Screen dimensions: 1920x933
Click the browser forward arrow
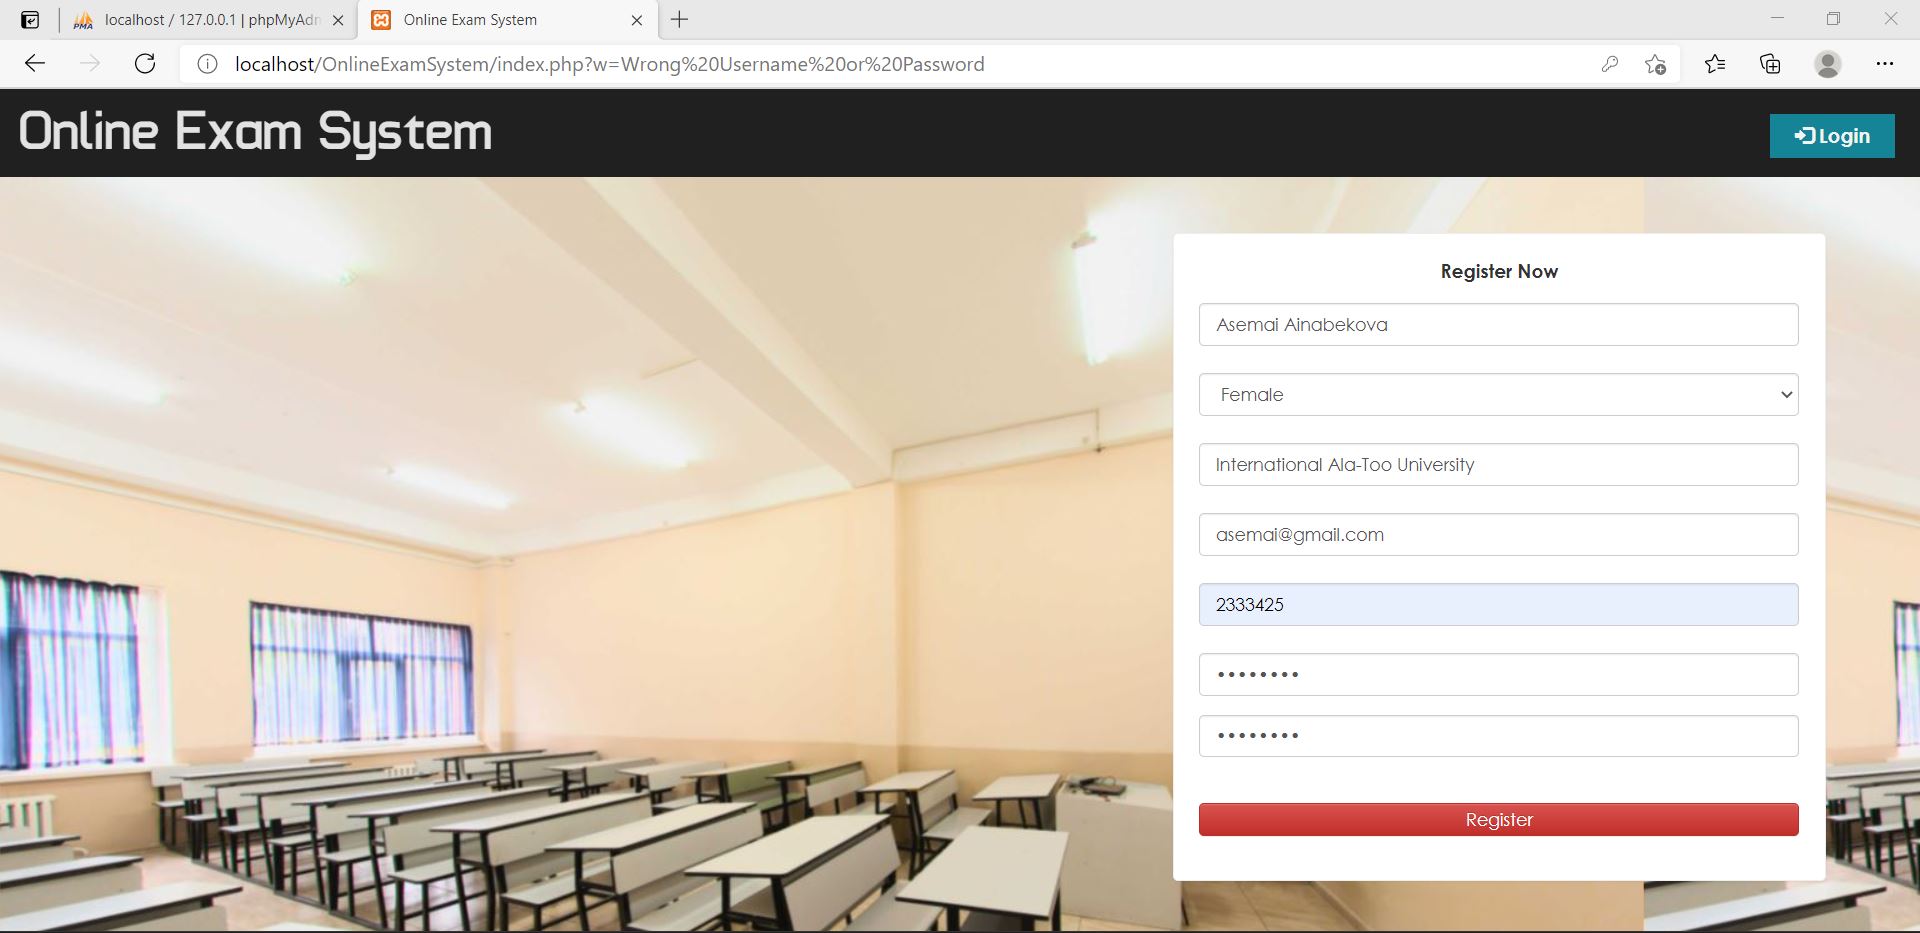[90, 64]
